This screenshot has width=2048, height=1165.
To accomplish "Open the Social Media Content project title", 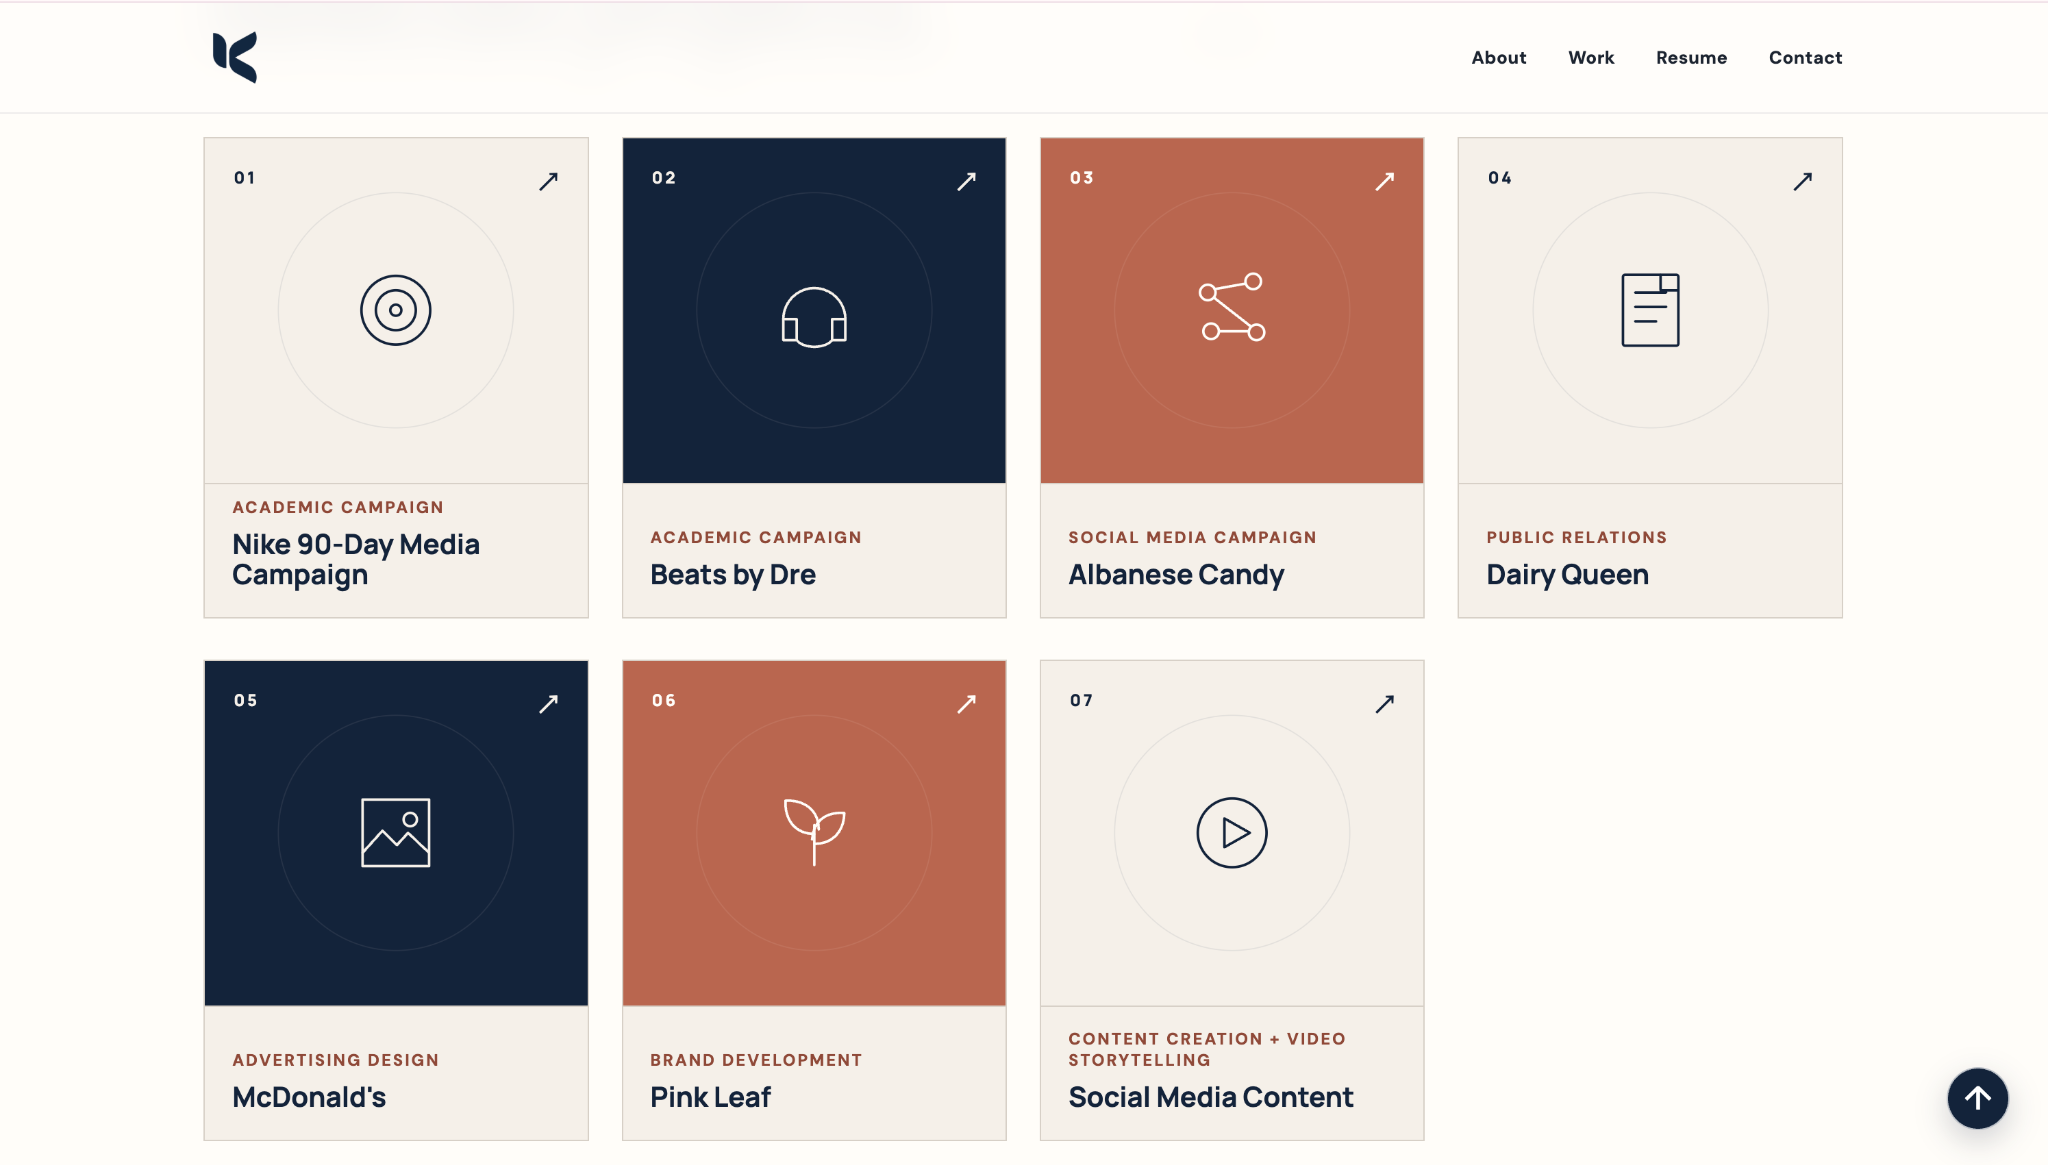I will [x=1210, y=1097].
